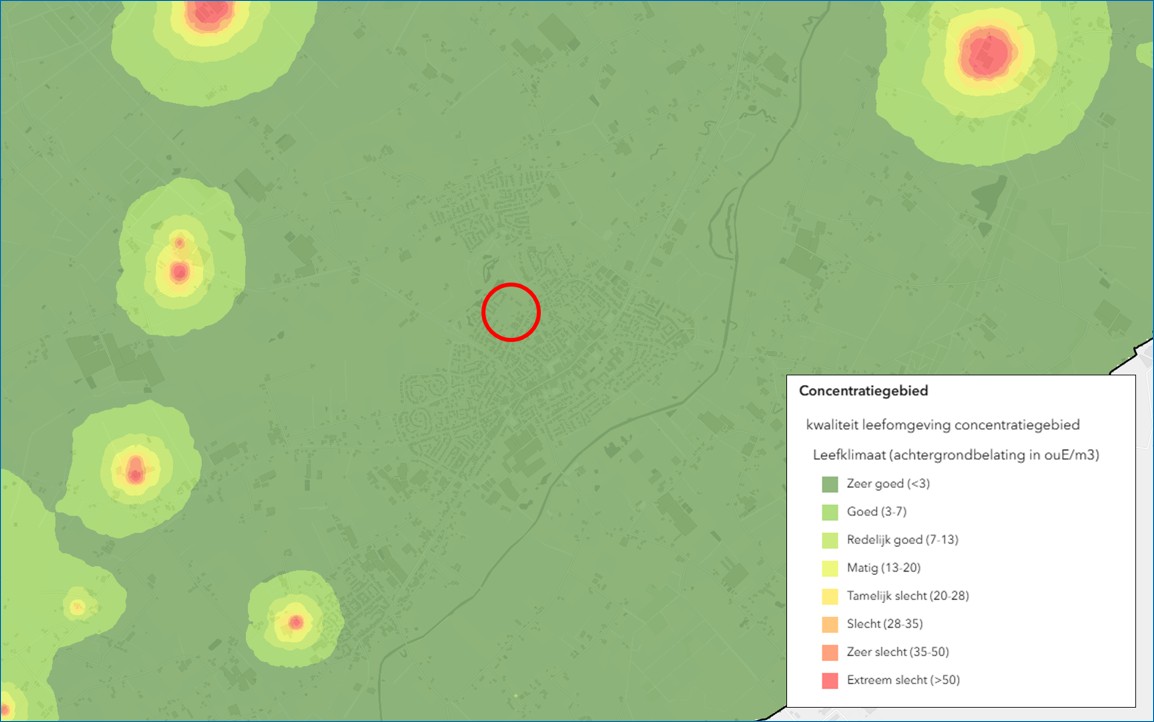The image size is (1154, 722).
Task: Click the 'Extreem slecht (>50)' red swatch
Action: point(829,680)
